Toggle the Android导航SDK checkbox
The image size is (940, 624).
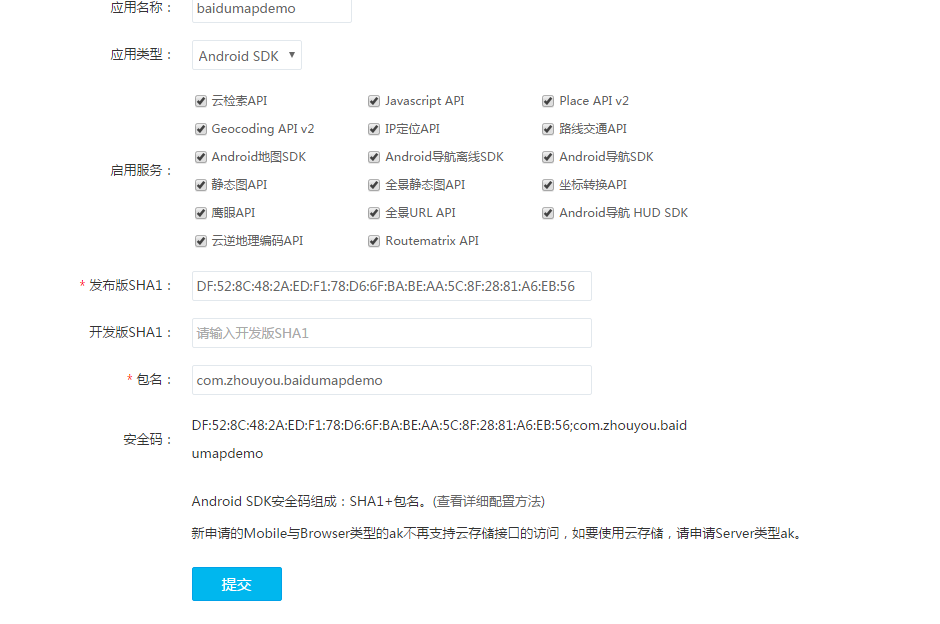548,157
